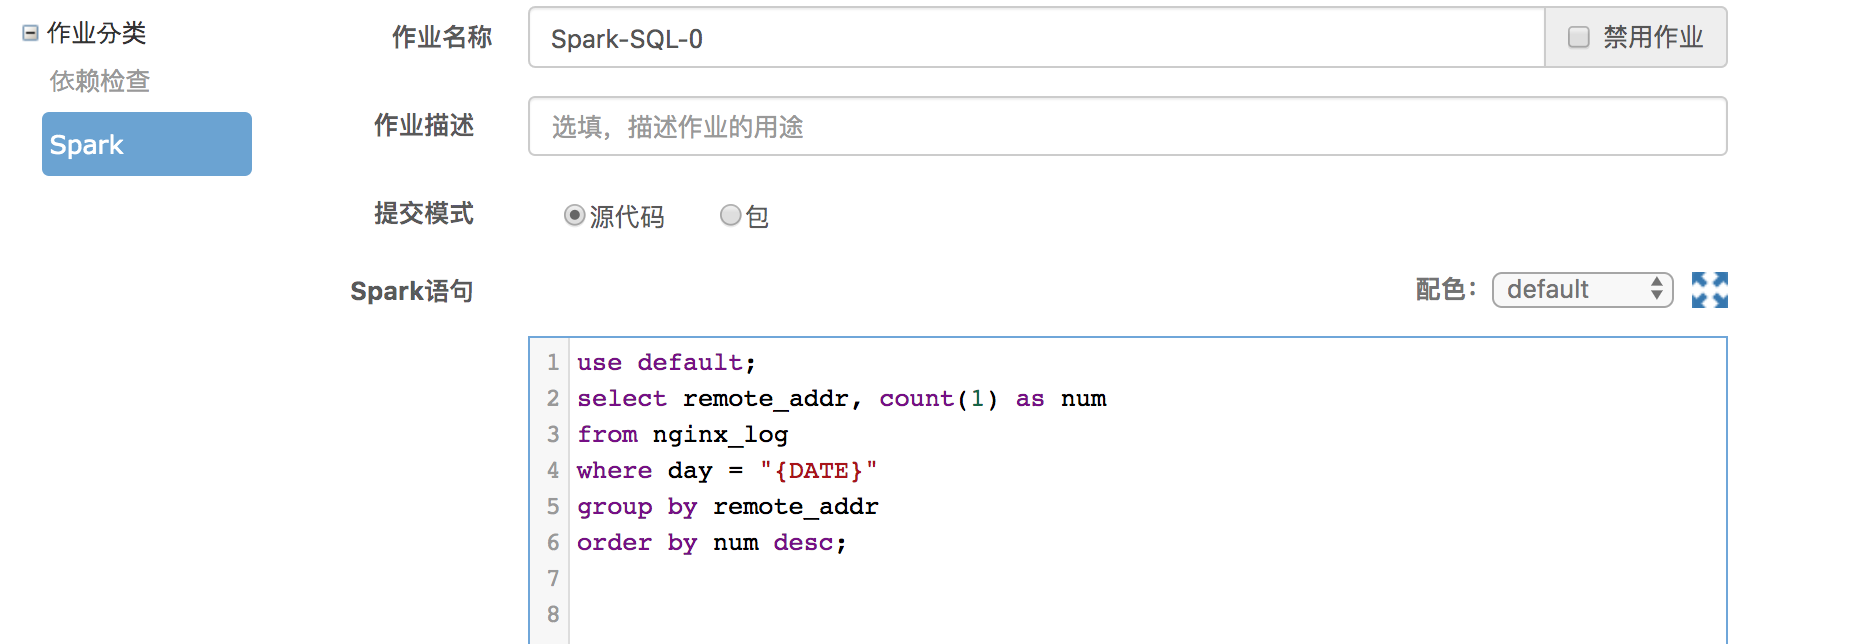Screen dimensions: 1860x644
Task: Click the "{DATE}" string in editor
Action: coord(818,470)
